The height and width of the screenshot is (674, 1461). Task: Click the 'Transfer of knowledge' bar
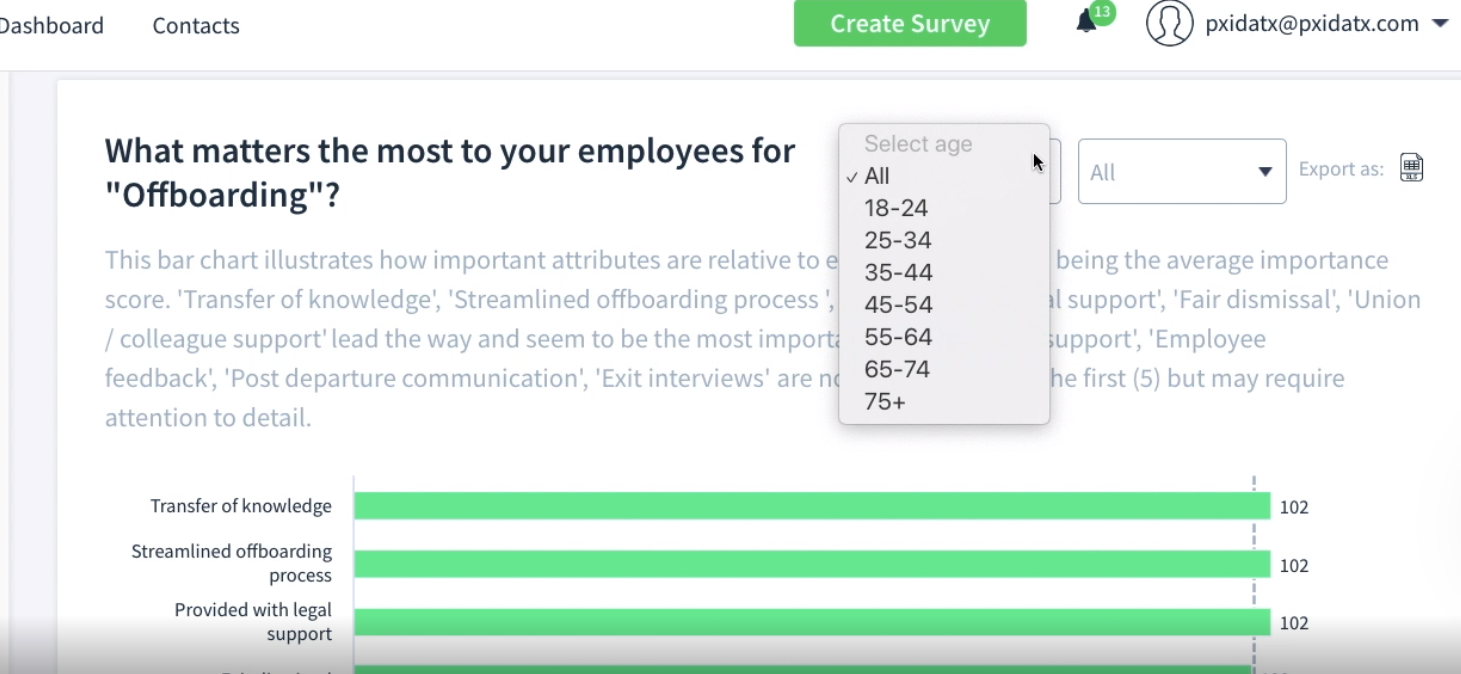coord(811,506)
